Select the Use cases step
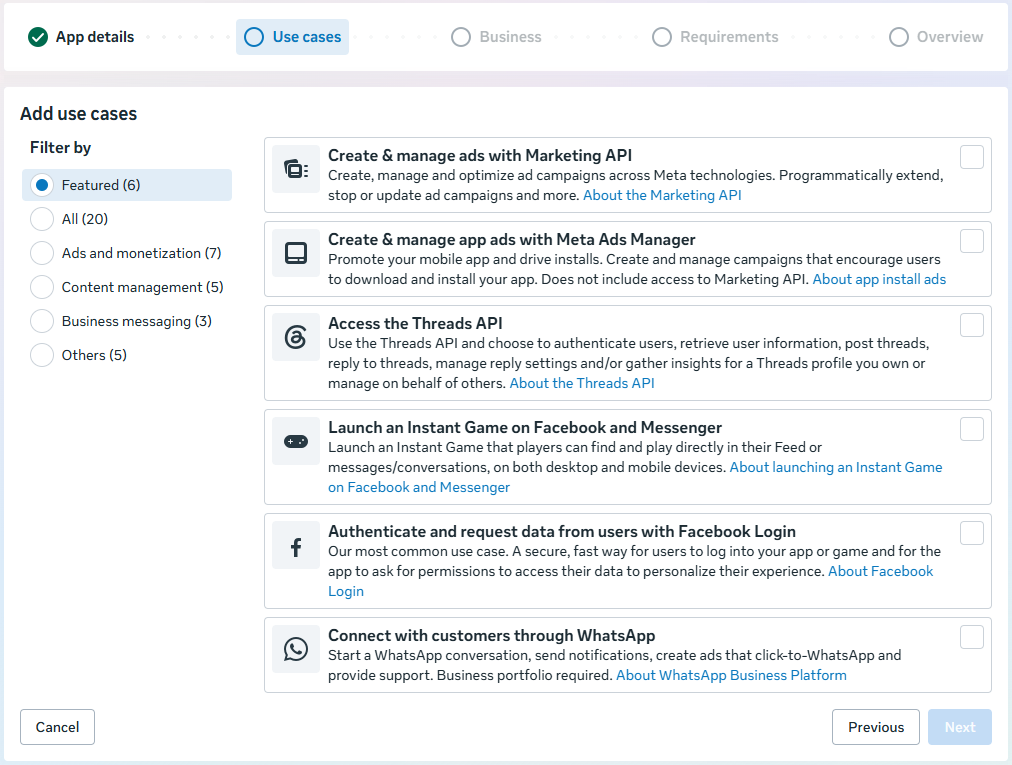The image size is (1012, 765). (292, 37)
